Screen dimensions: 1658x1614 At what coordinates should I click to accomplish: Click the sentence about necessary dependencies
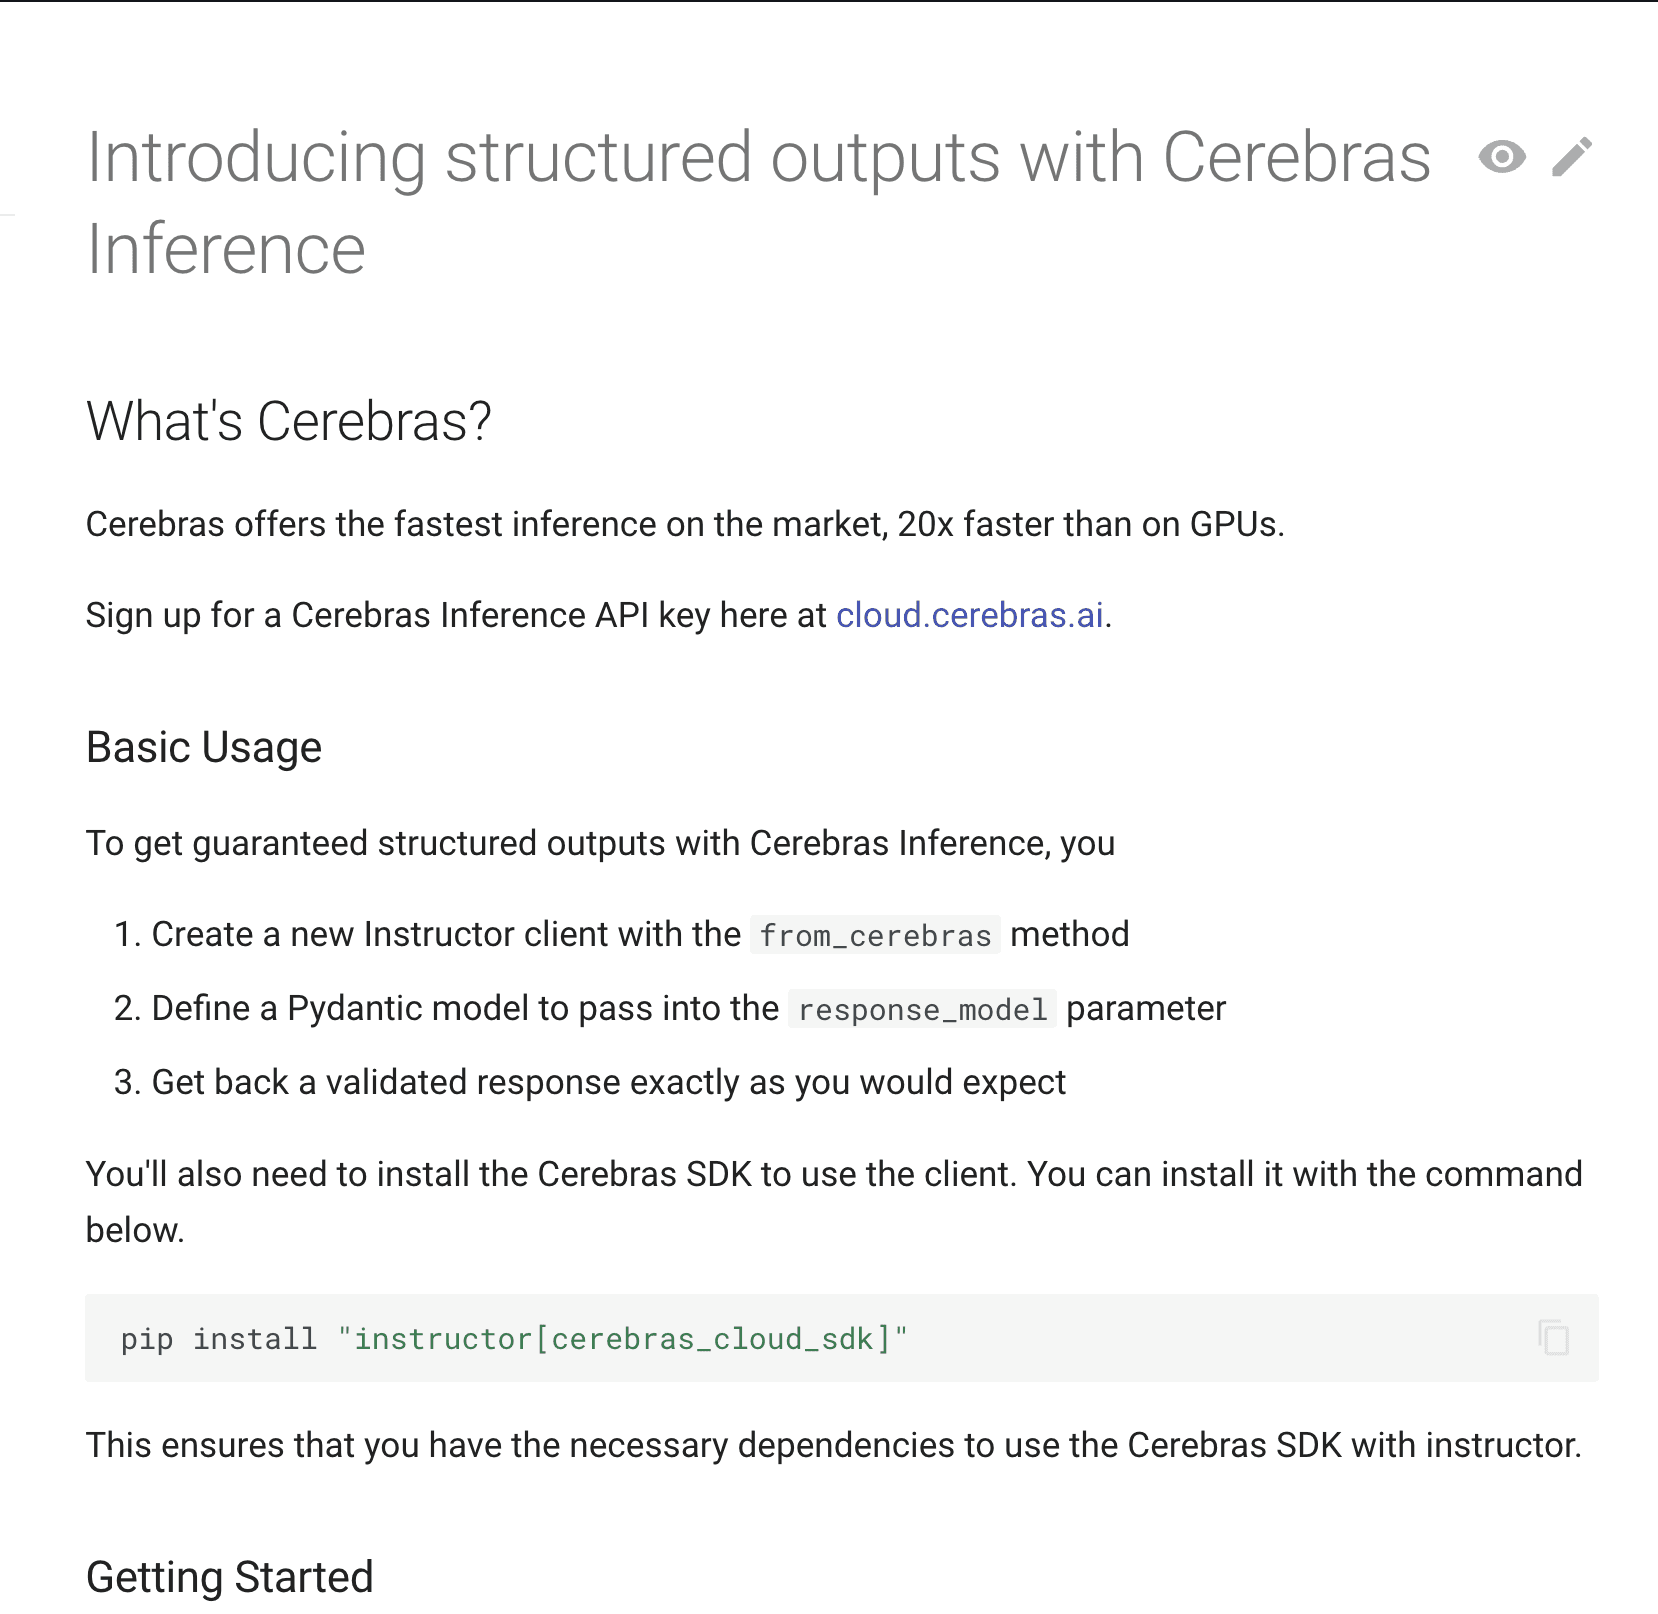pyautogui.click(x=834, y=1445)
